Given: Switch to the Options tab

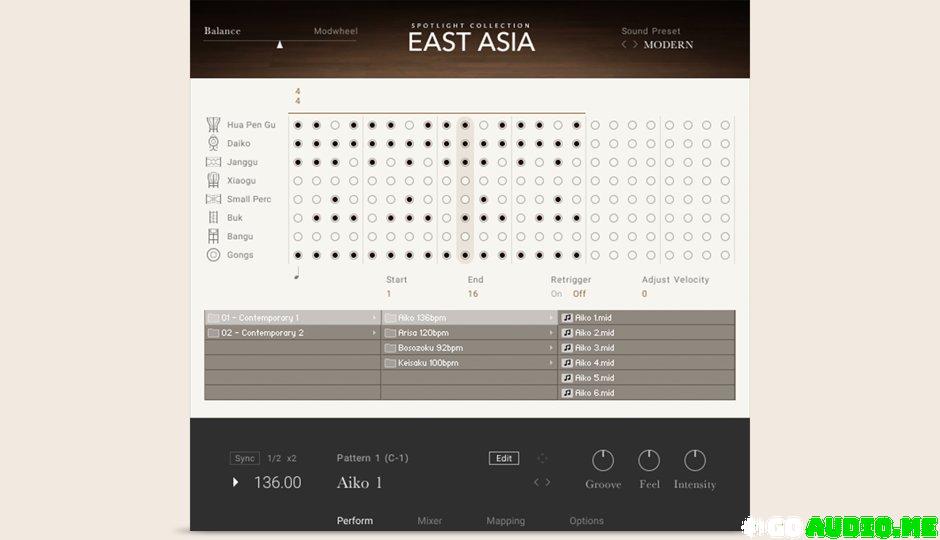Looking at the screenshot, I should pyautogui.click(x=586, y=521).
